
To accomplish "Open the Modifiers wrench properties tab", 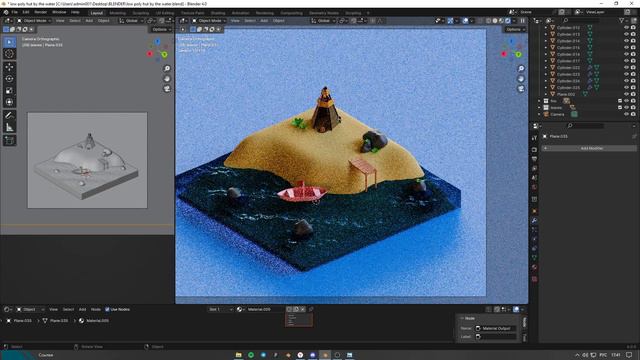I will click(534, 220).
